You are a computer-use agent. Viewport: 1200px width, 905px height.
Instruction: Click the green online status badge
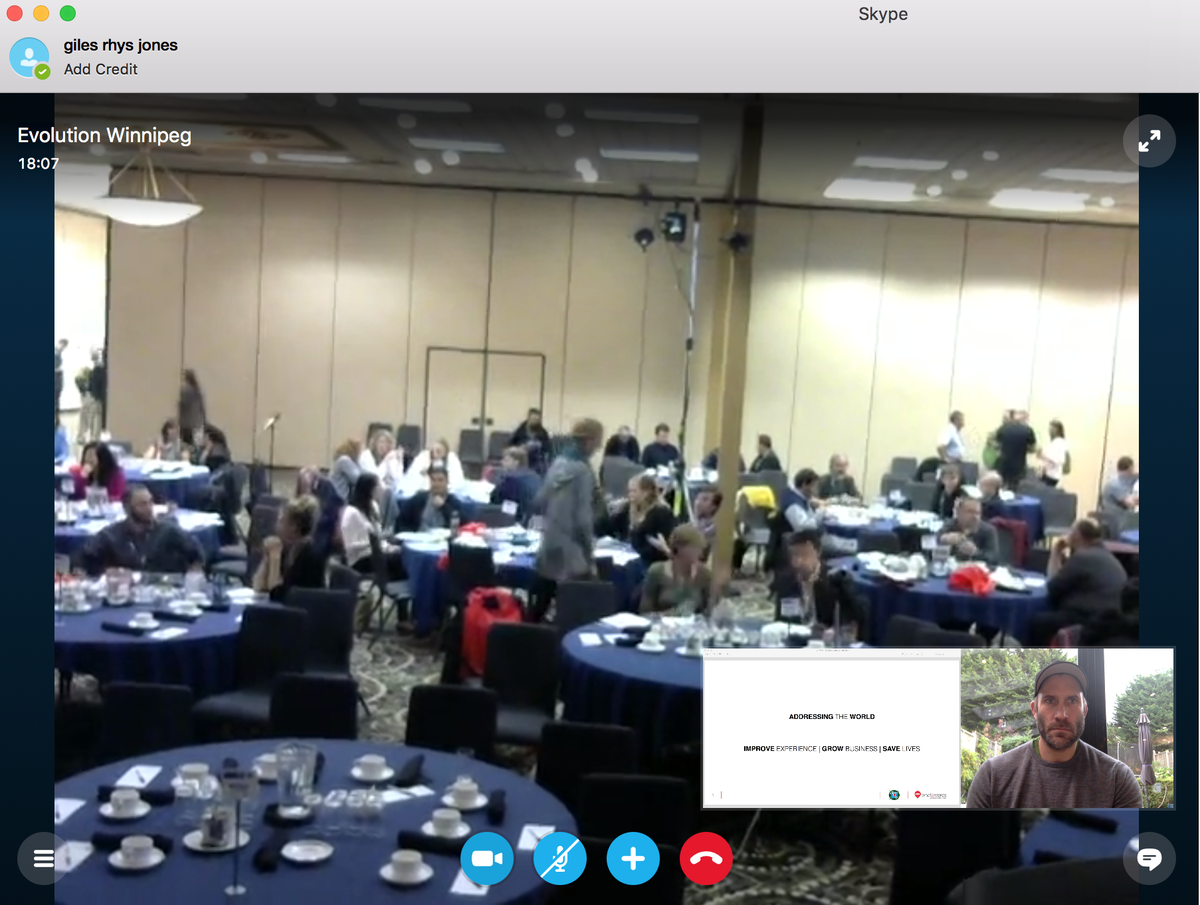[42, 72]
